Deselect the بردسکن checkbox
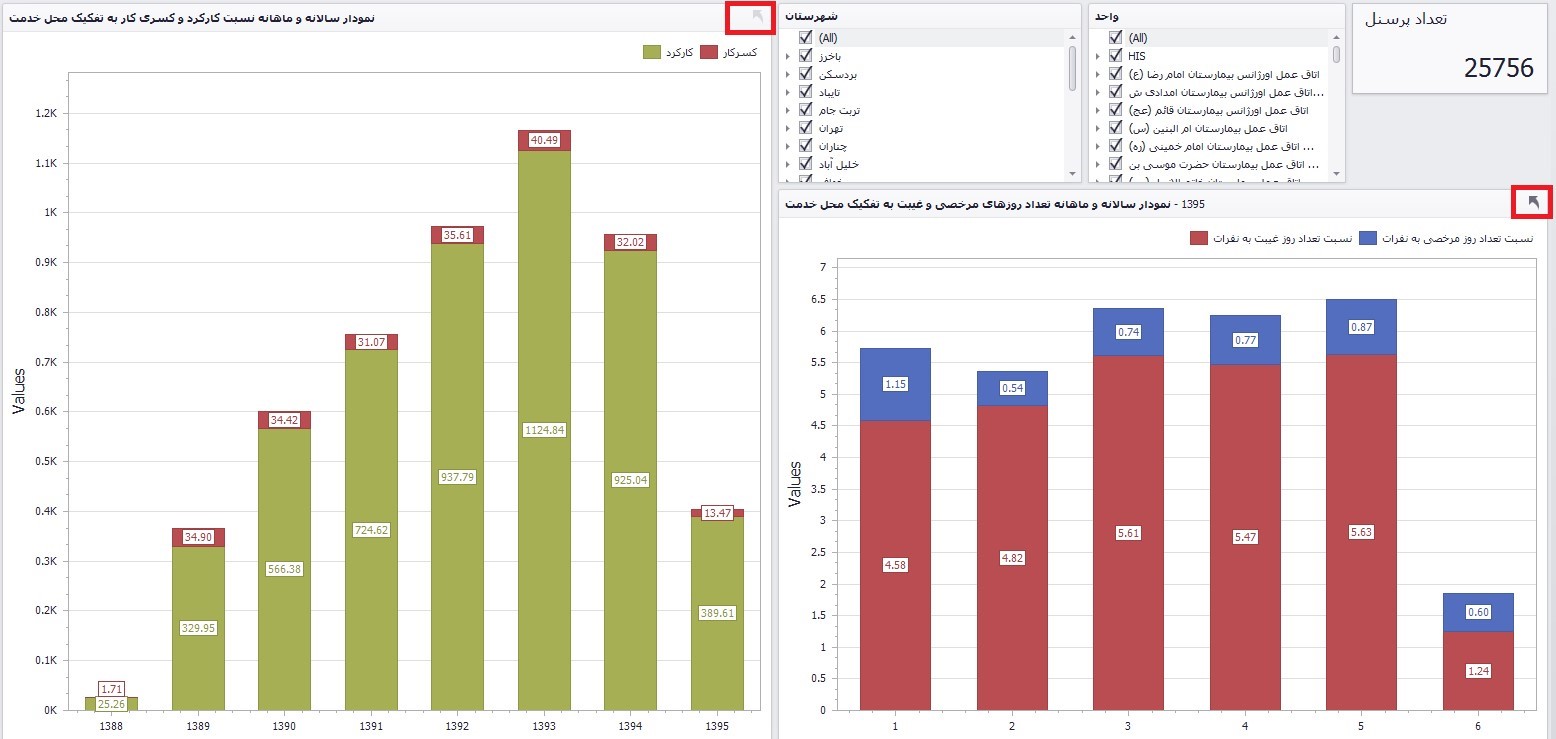The width and height of the screenshot is (1556, 739). pos(805,74)
